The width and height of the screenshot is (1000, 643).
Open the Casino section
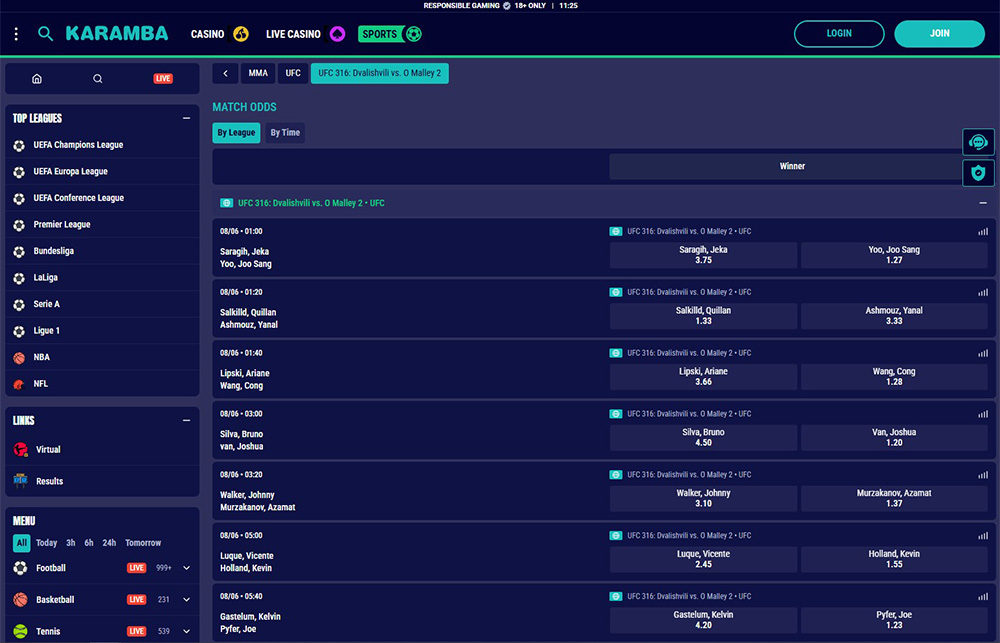219,34
